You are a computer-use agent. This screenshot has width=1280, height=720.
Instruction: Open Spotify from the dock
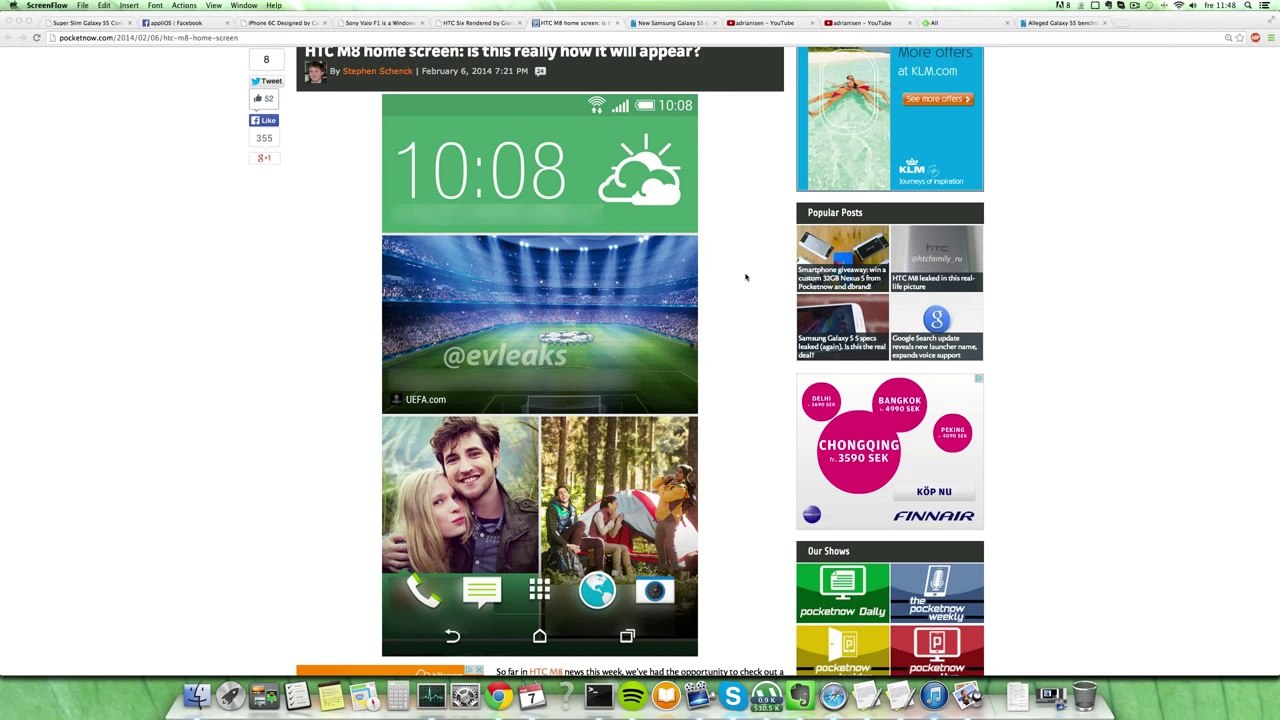[x=632, y=695]
